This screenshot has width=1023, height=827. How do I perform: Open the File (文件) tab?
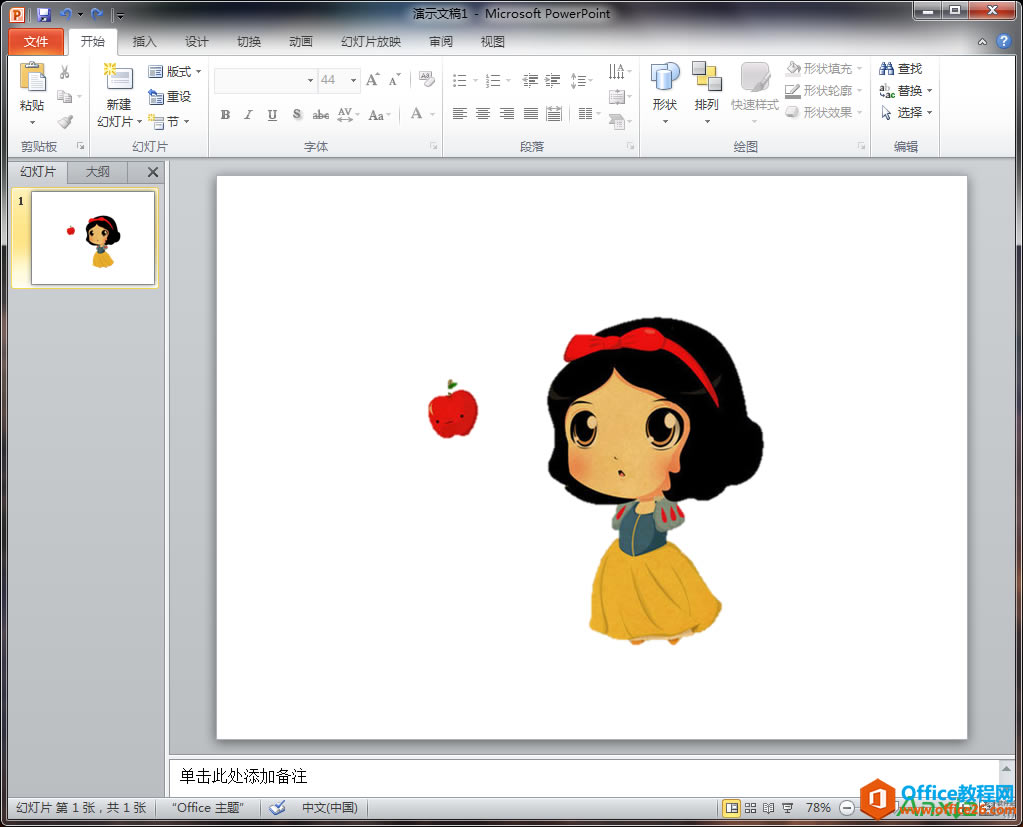click(36, 42)
